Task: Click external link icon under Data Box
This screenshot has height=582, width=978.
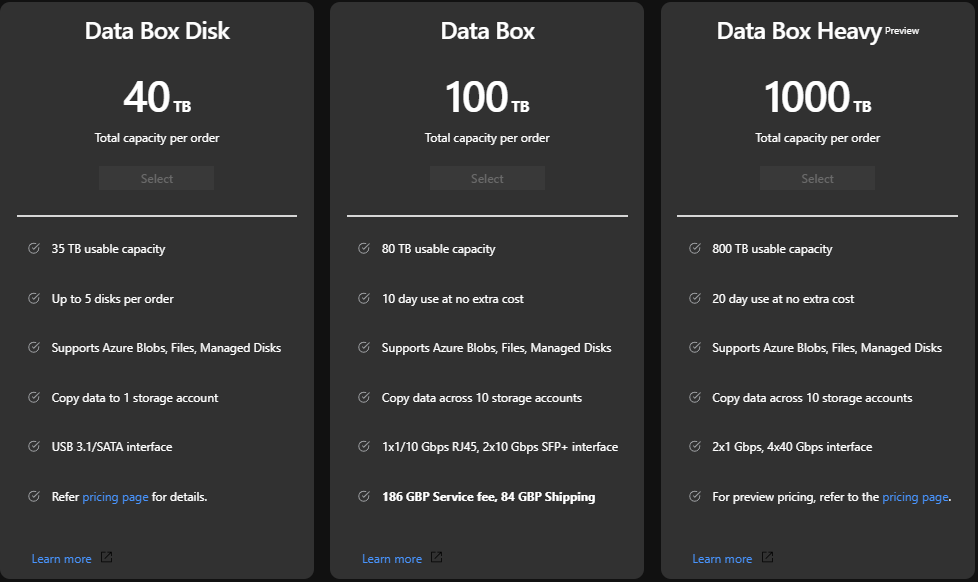Action: pos(437,558)
